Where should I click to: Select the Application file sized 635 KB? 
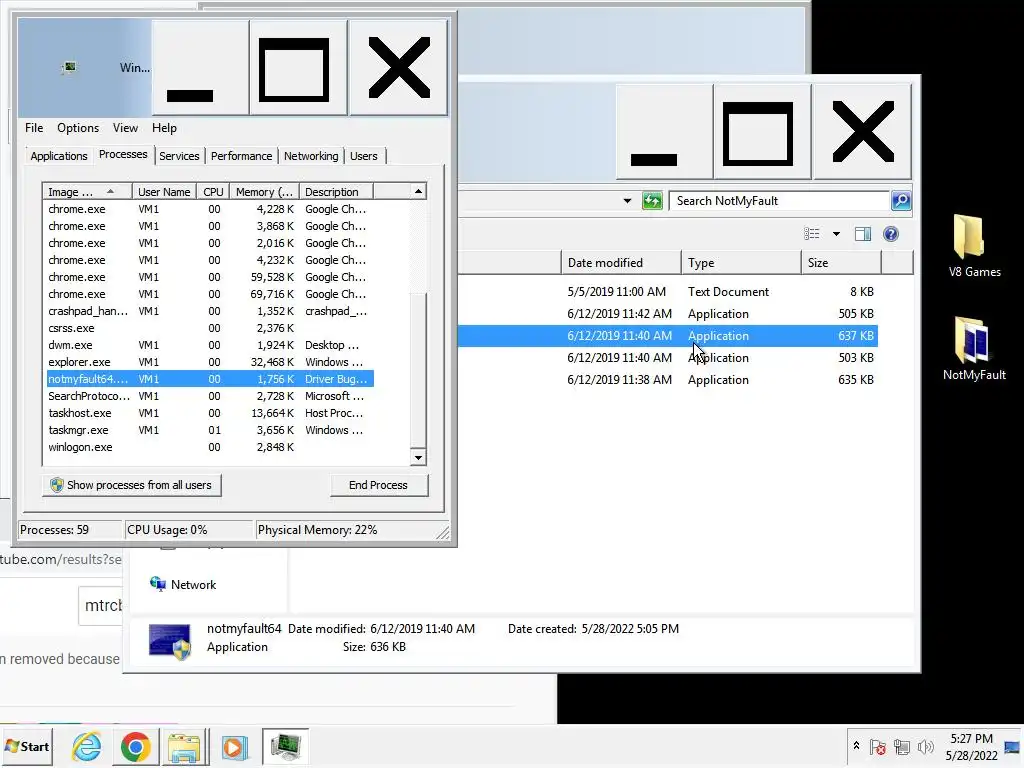[x=667, y=379]
